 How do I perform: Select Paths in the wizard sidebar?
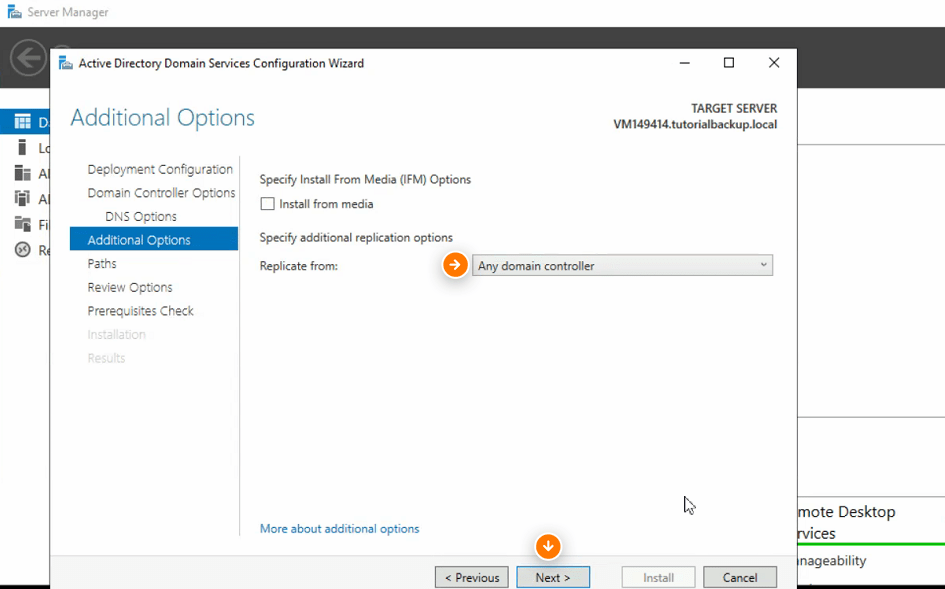click(101, 263)
